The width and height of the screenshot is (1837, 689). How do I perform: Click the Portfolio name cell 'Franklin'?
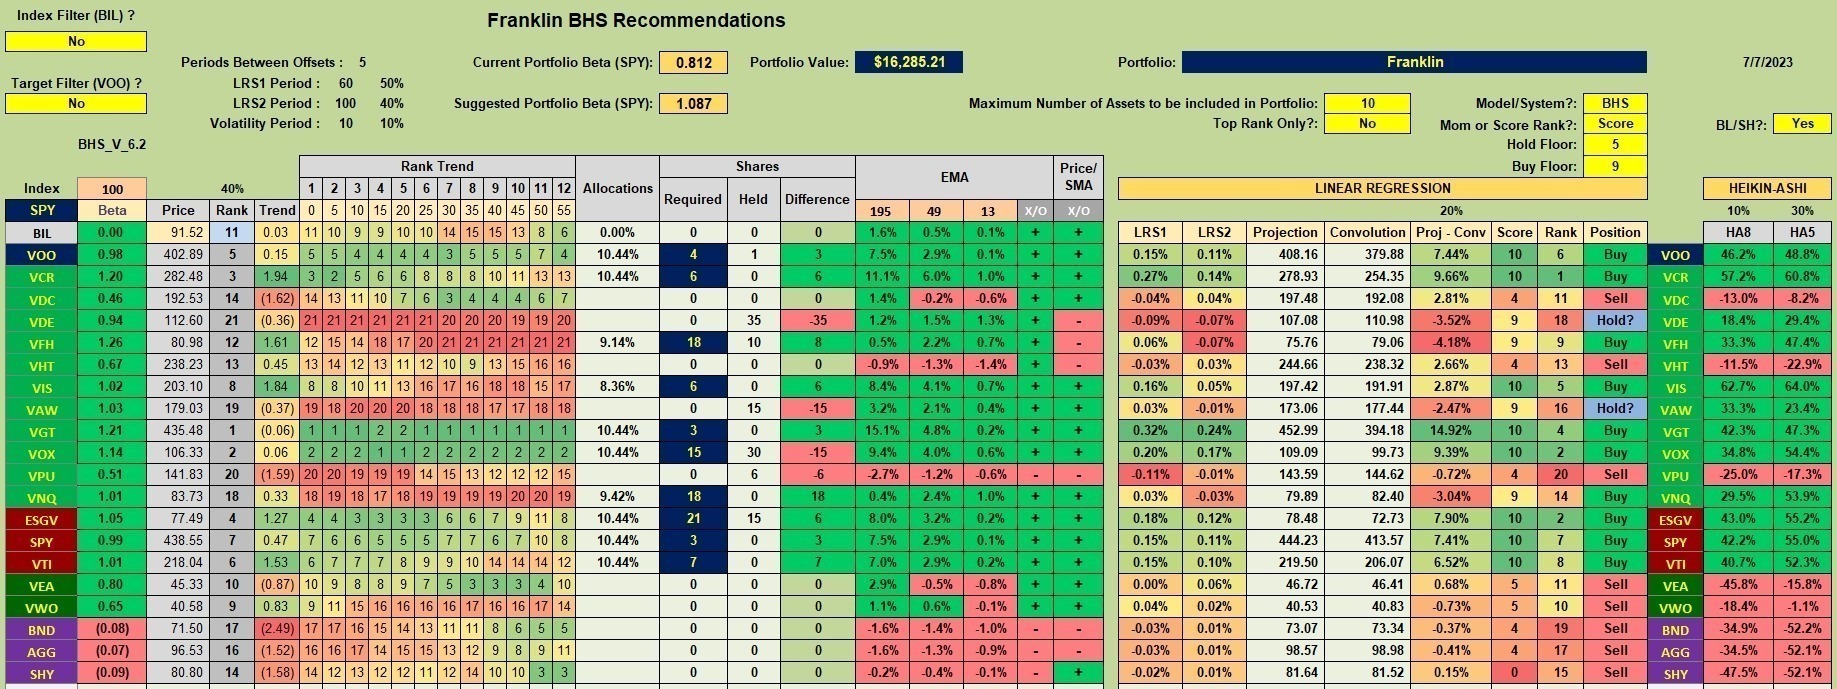coord(1414,62)
